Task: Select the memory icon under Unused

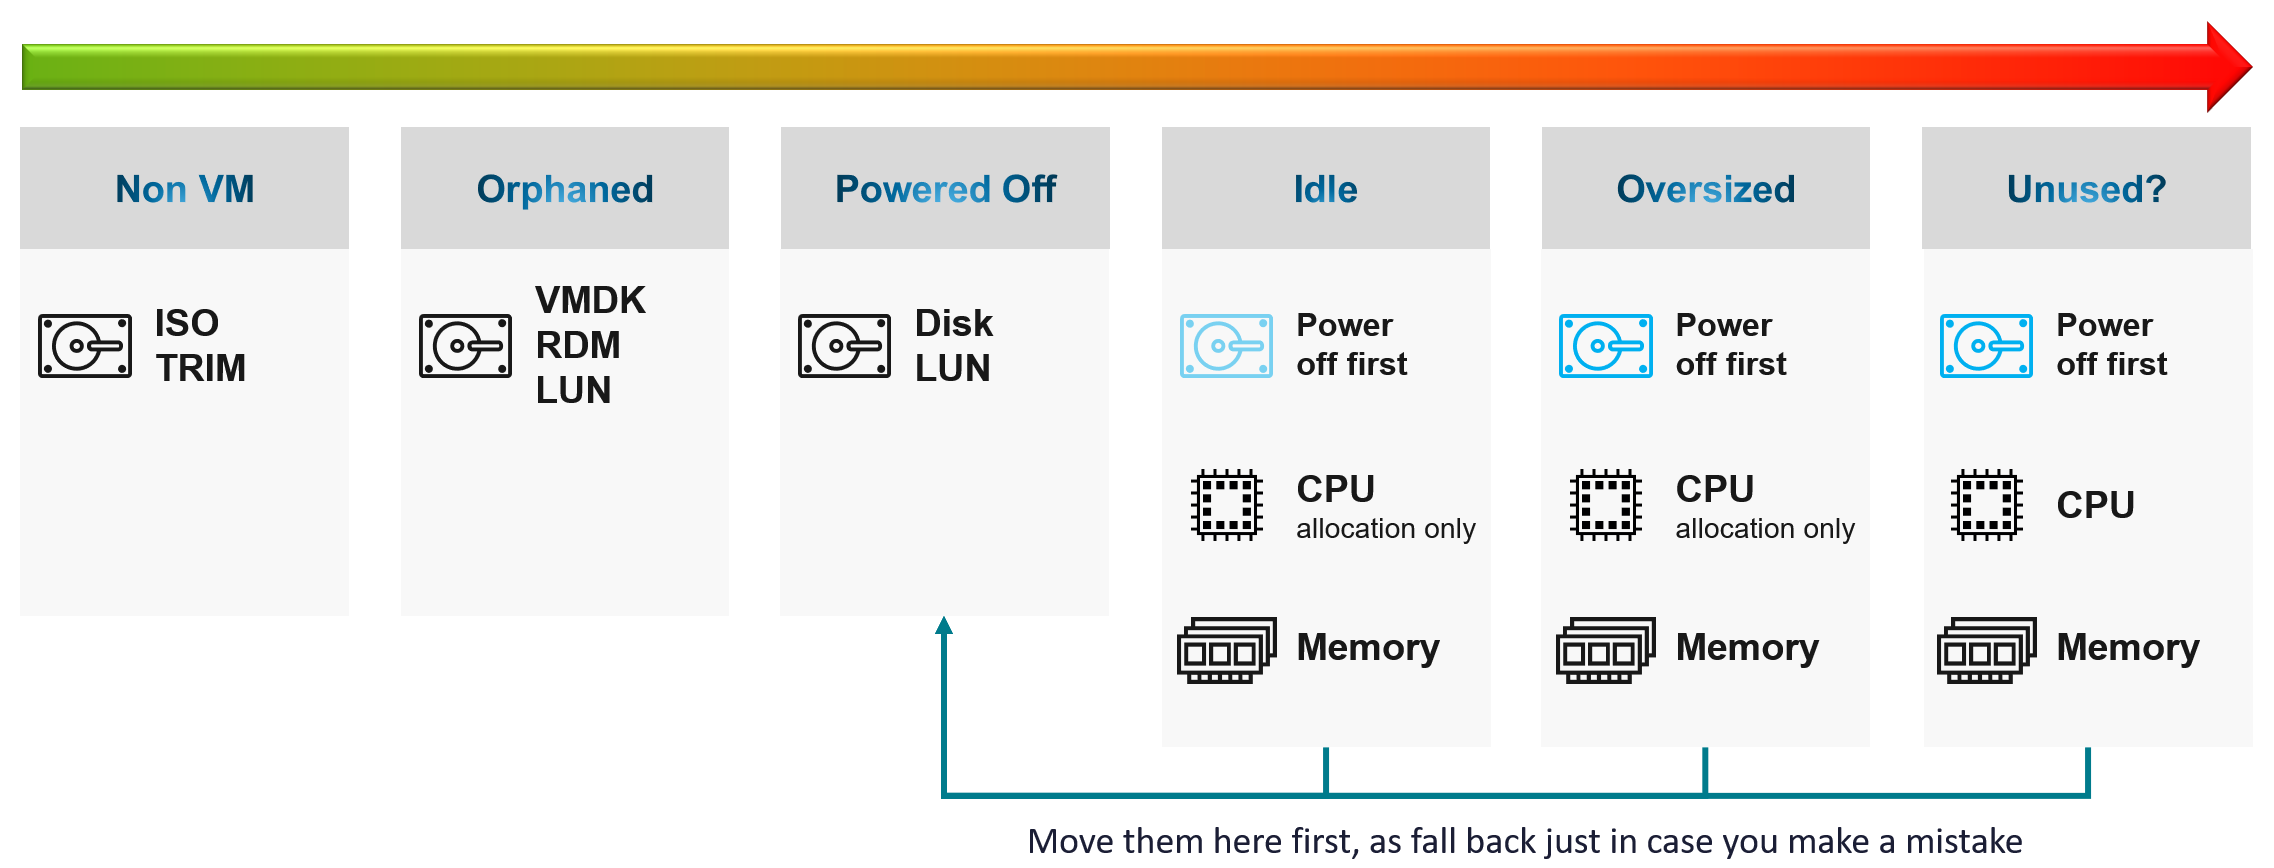Action: pyautogui.click(x=1987, y=650)
